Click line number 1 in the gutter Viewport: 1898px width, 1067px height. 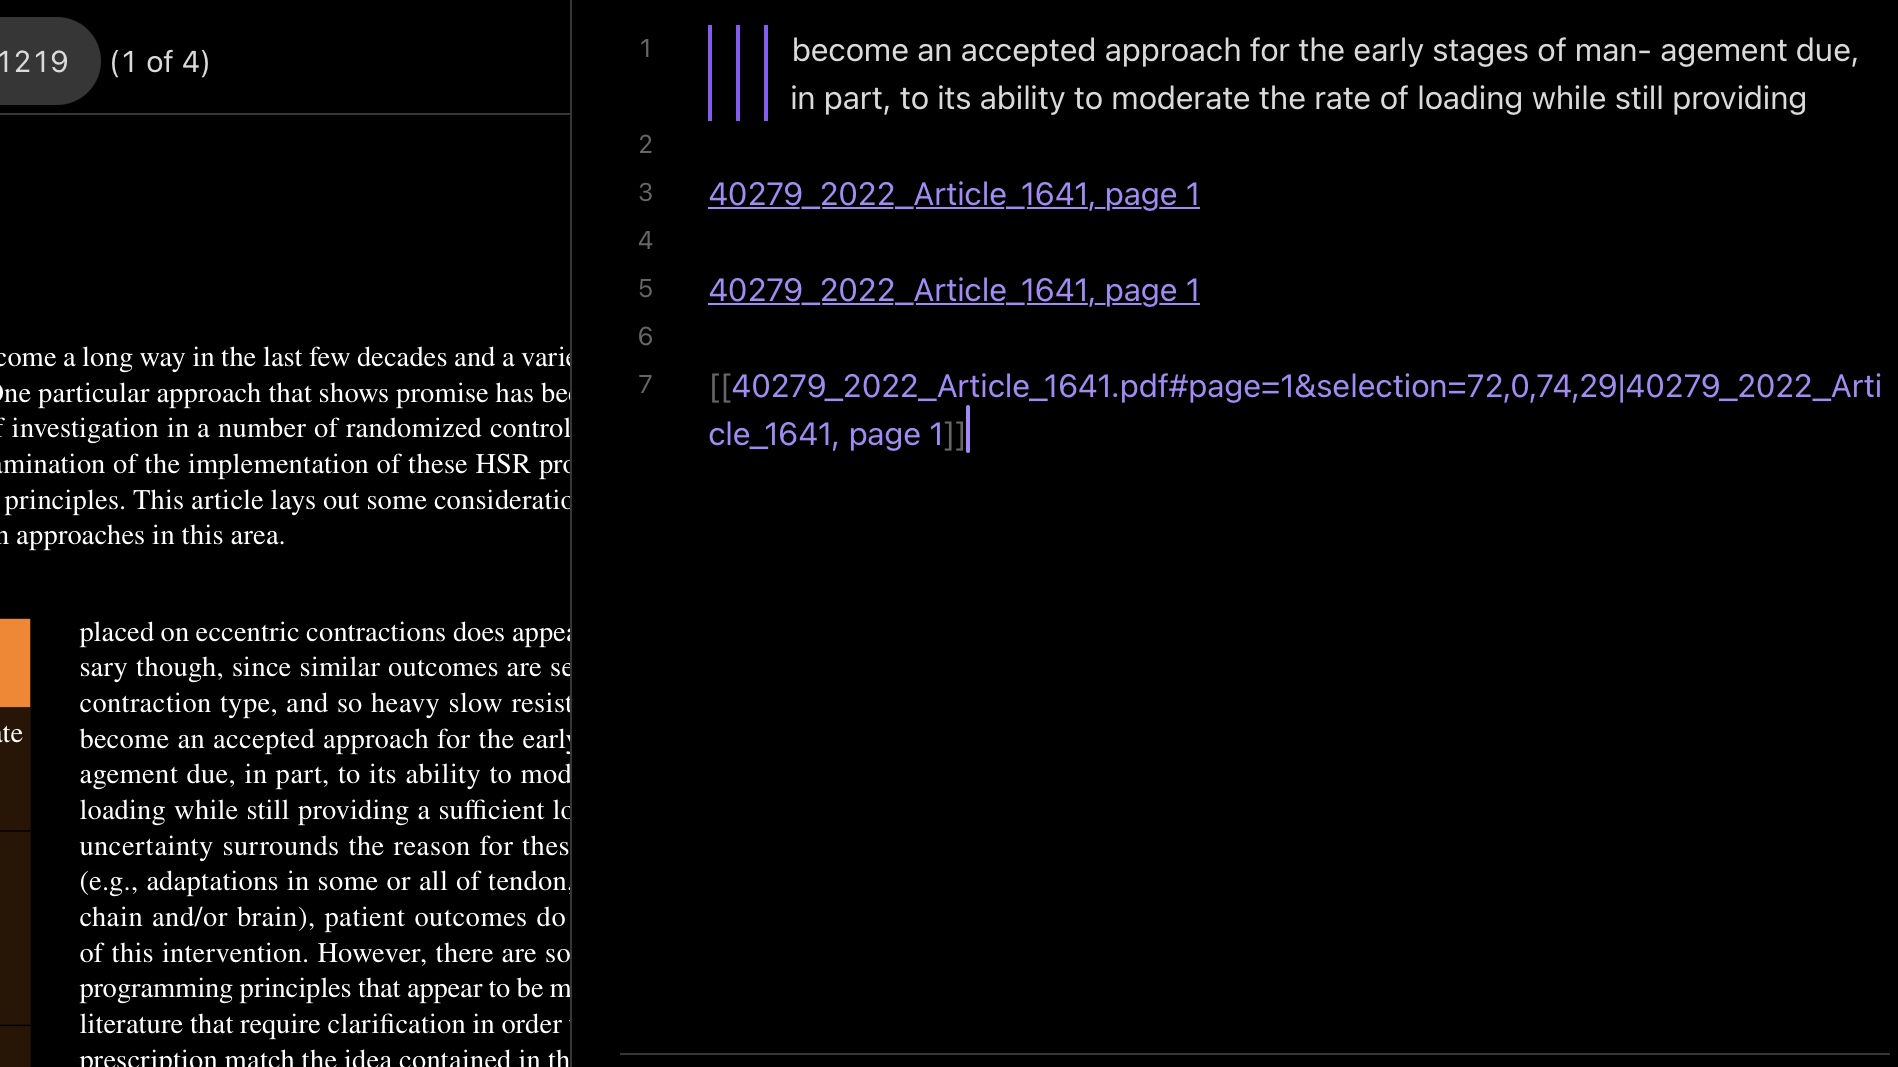point(645,49)
